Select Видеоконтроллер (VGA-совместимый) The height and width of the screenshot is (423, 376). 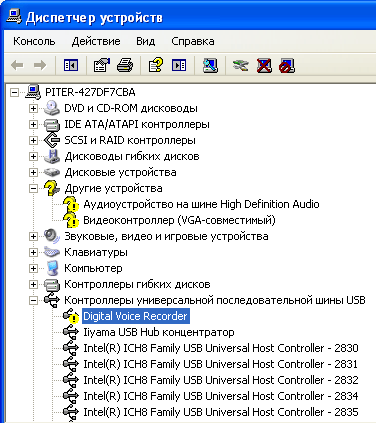179,220
